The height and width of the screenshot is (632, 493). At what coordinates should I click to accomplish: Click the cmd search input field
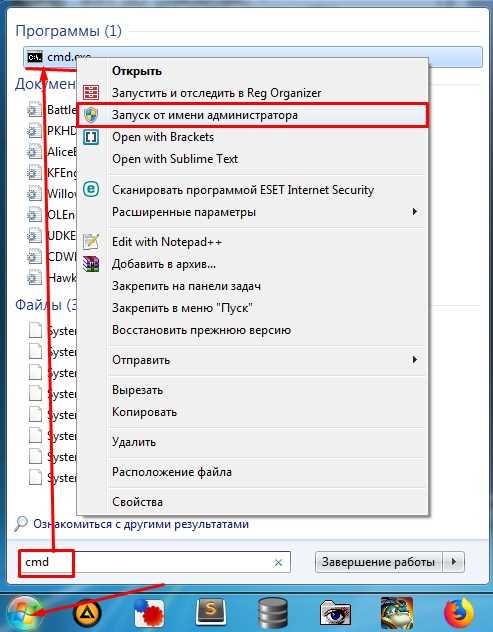(x=154, y=562)
